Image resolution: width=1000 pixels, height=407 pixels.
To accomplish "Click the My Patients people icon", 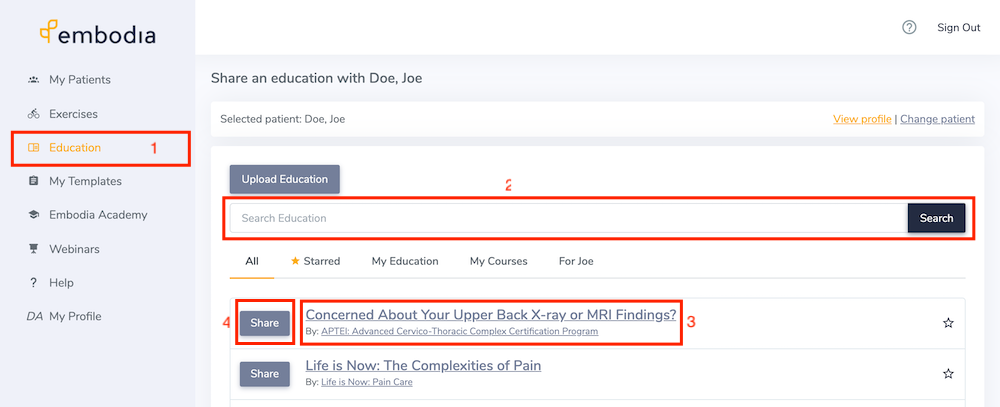I will [34, 80].
